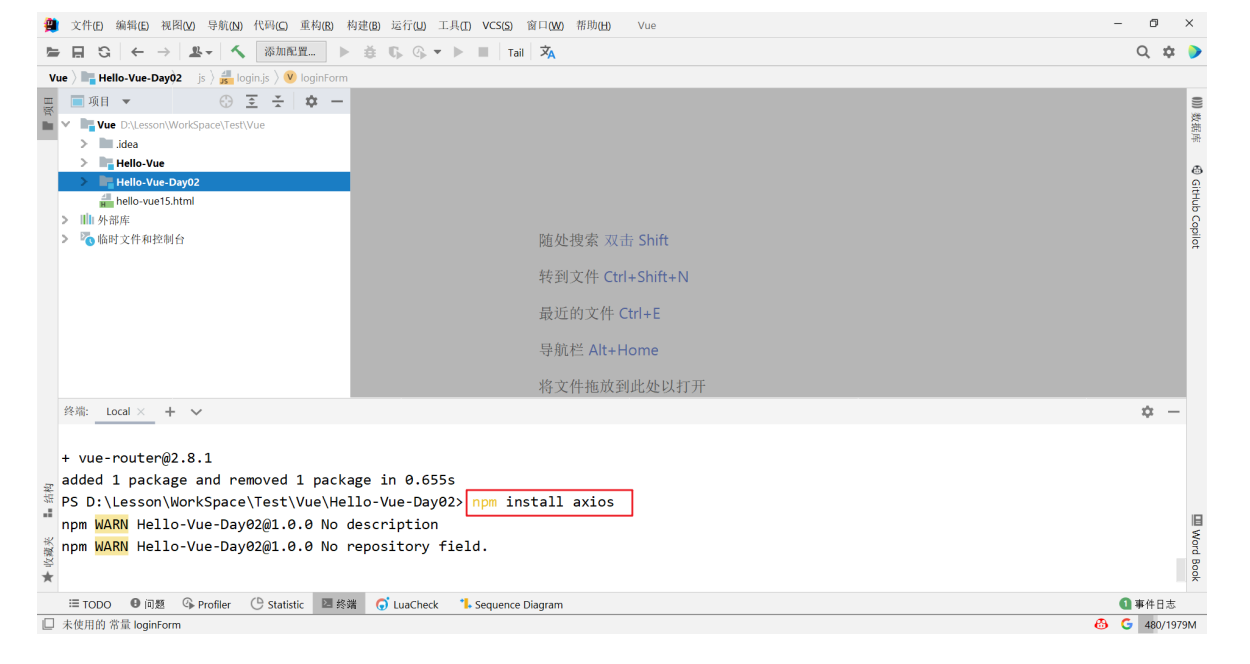This screenshot has height=664, width=1250.
Task: Hide the terminal panel with minus icon
Action: [1173, 412]
